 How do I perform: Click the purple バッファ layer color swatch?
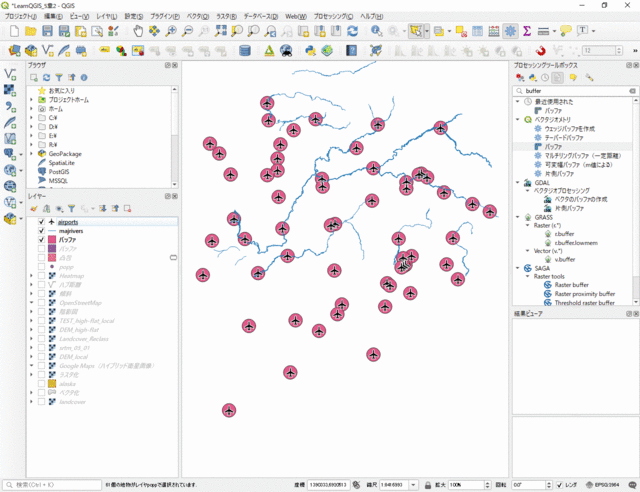pos(52,249)
